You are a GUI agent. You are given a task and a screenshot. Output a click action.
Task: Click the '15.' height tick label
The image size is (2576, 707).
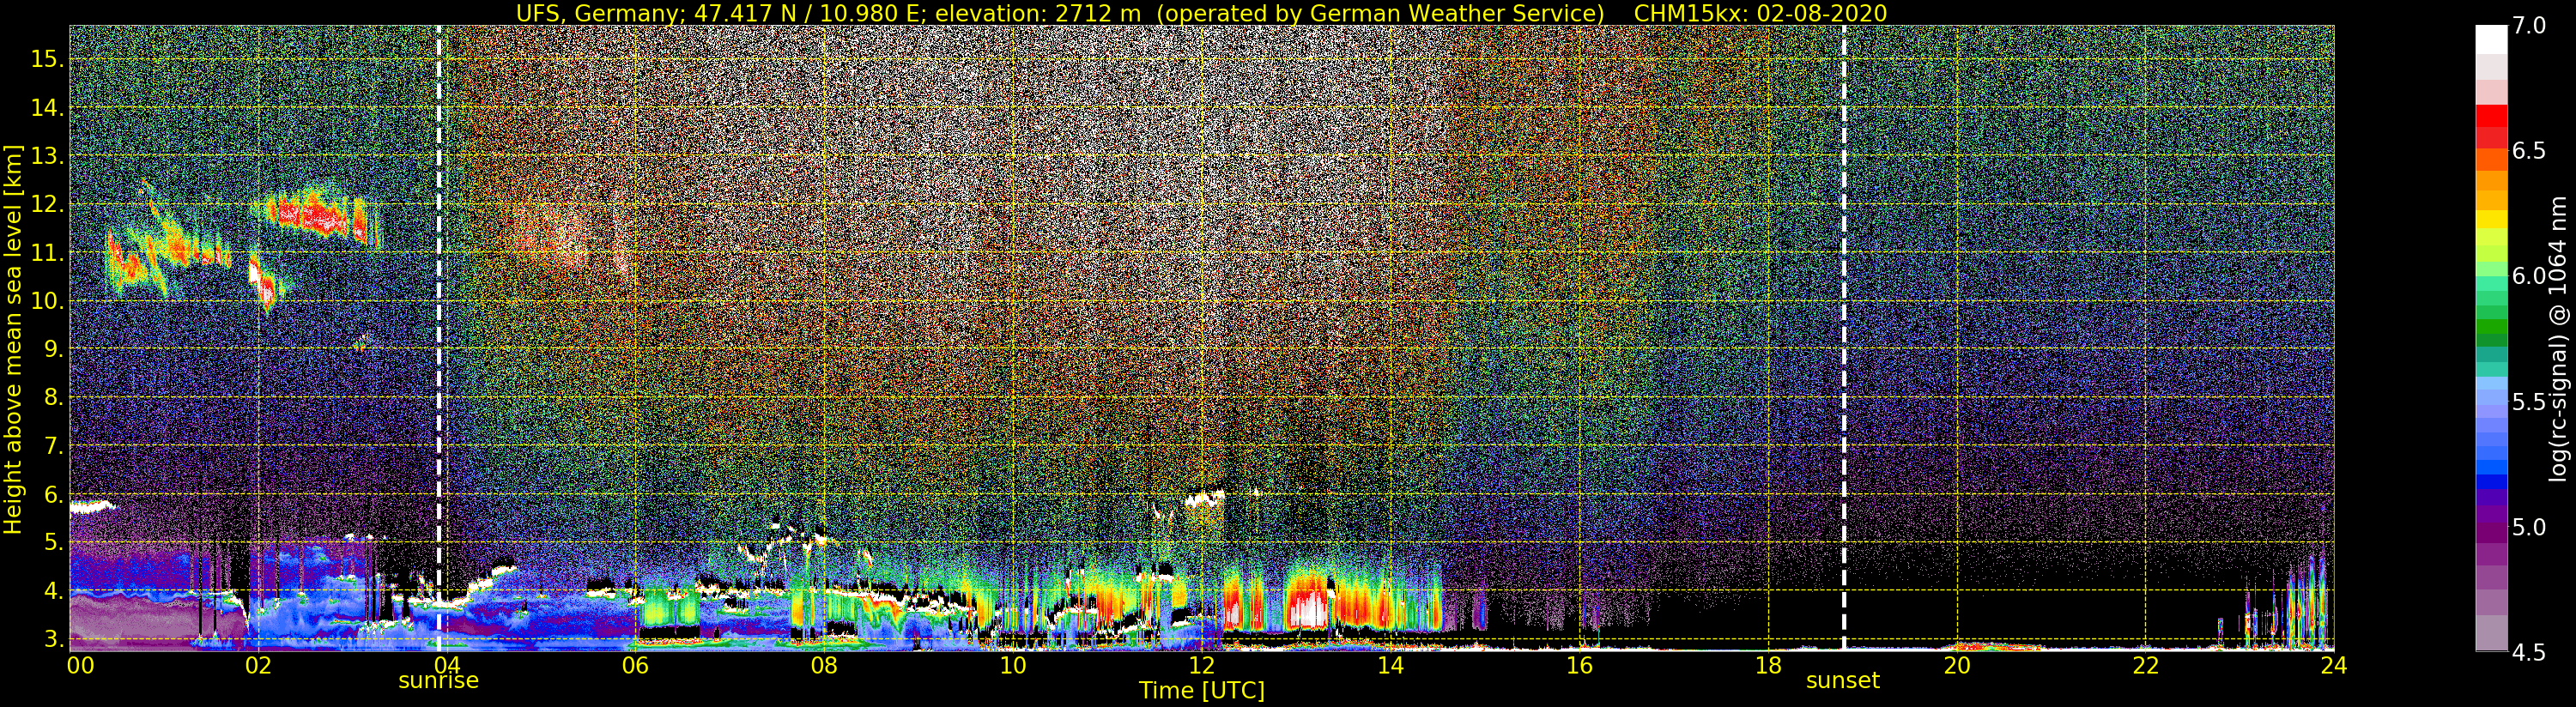47,59
